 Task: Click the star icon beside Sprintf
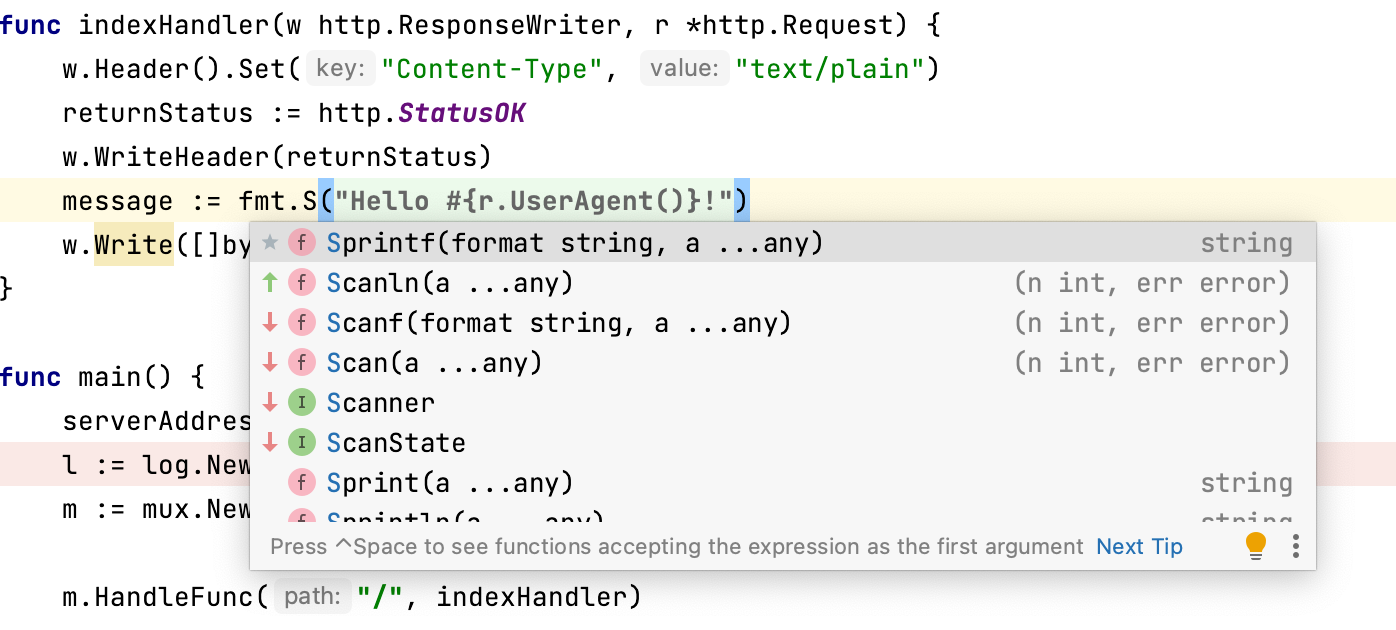(x=269, y=243)
